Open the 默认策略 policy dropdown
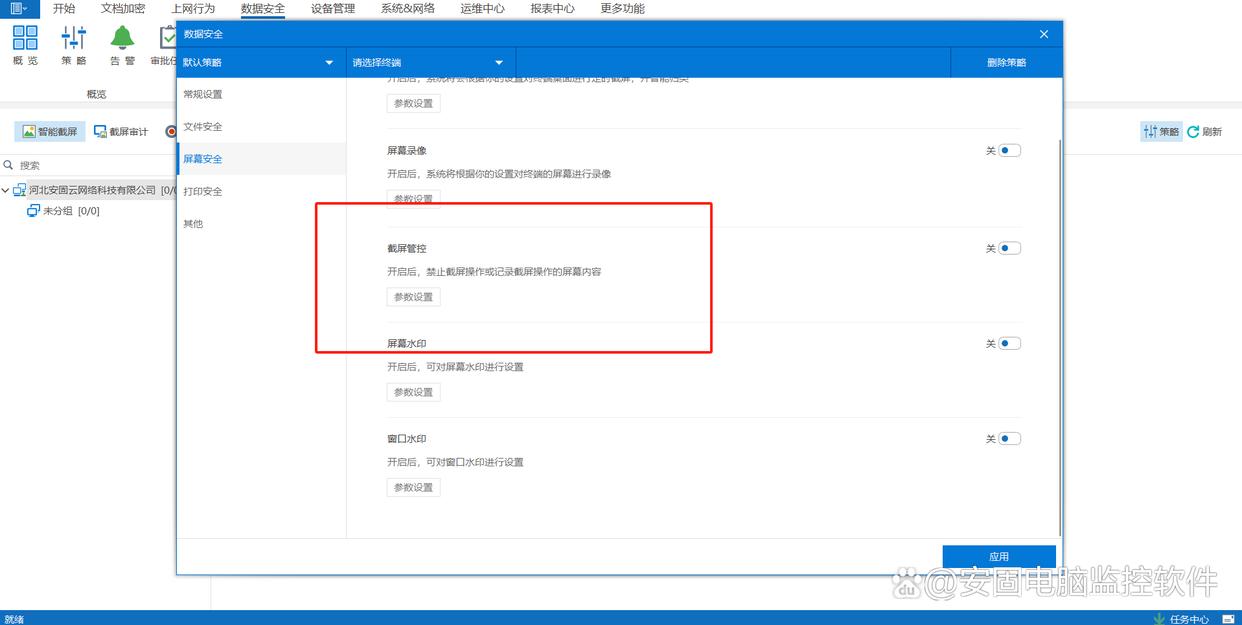The height and width of the screenshot is (625, 1242). point(258,62)
